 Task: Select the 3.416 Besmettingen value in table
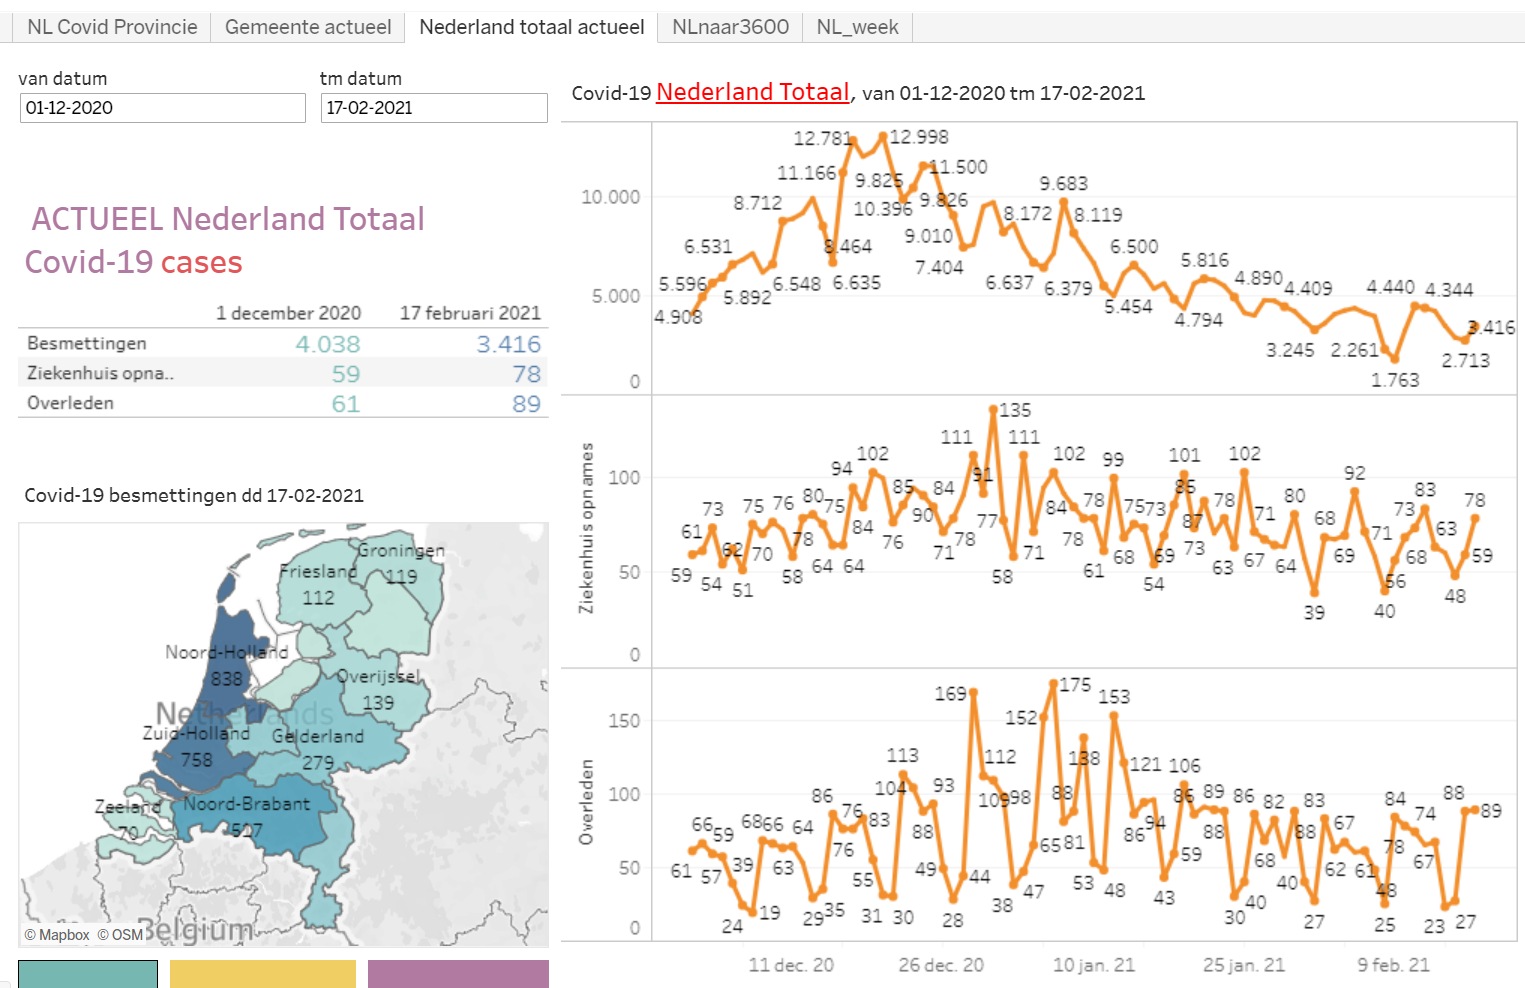tap(508, 344)
